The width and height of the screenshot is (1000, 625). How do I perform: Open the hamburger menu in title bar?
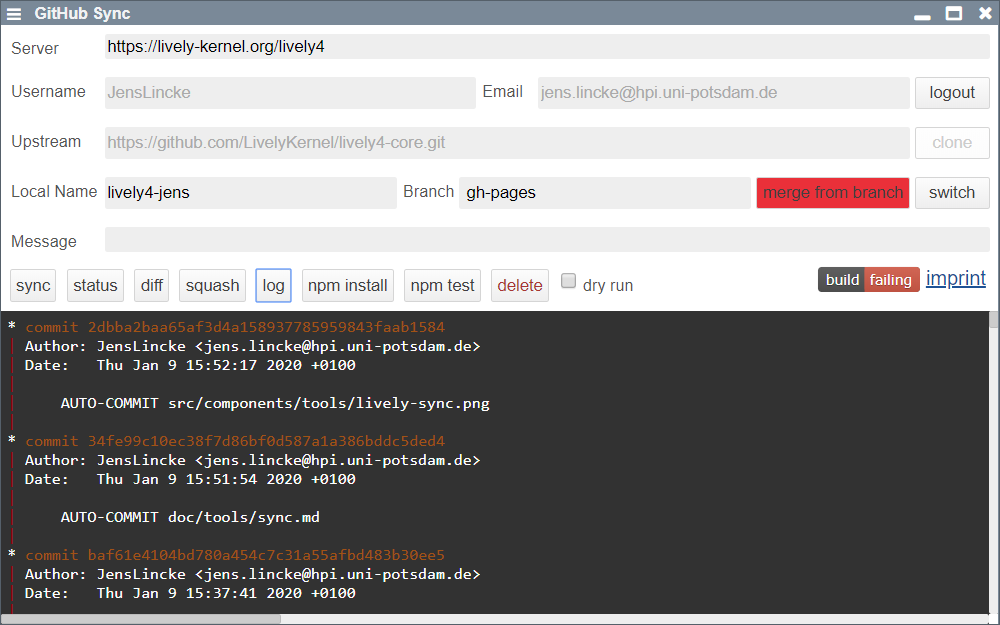(14, 14)
